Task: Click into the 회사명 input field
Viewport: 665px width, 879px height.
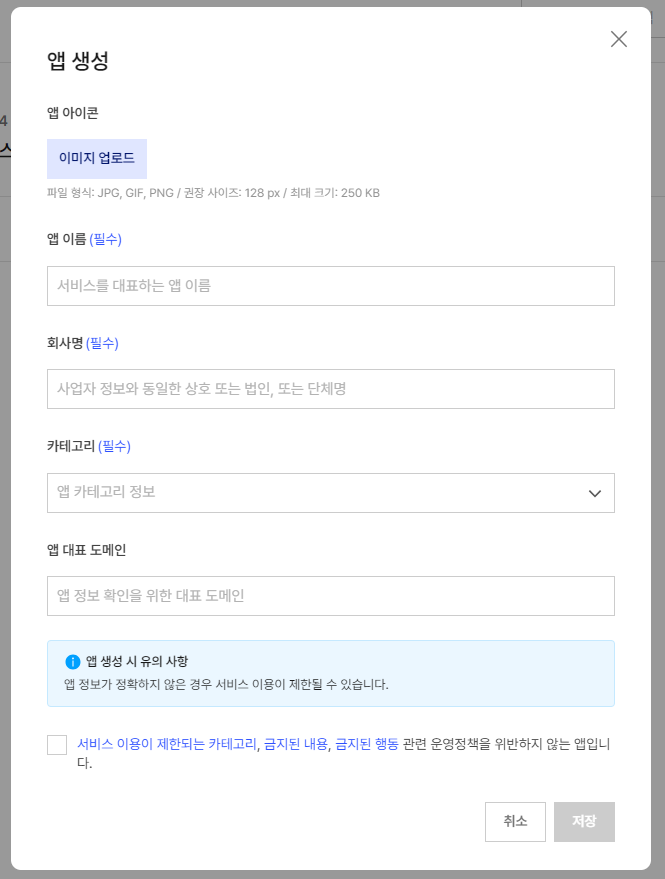Action: pyautogui.click(x=330, y=389)
